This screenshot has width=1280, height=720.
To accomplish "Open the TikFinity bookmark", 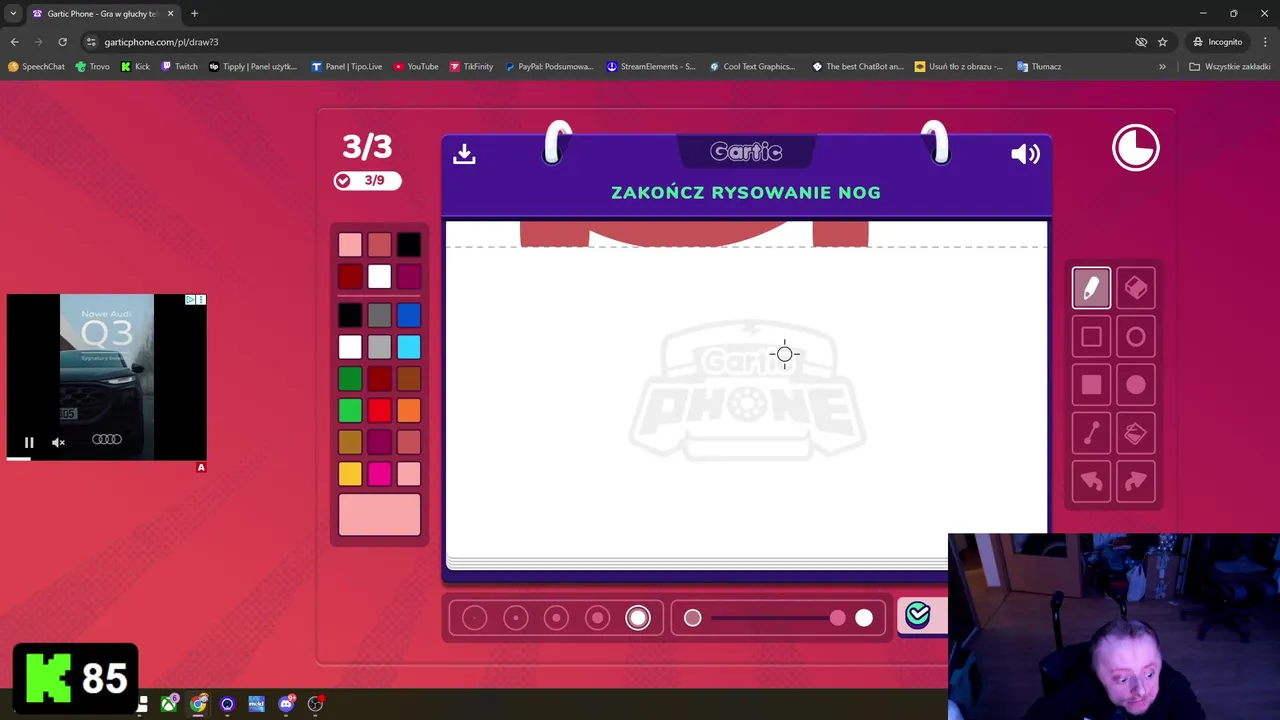I will pyautogui.click(x=471, y=66).
